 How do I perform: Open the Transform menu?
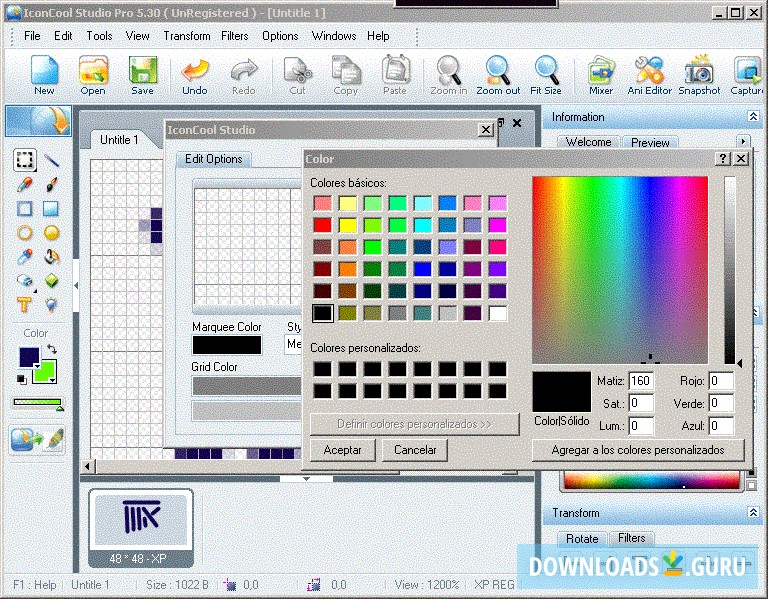coord(187,36)
